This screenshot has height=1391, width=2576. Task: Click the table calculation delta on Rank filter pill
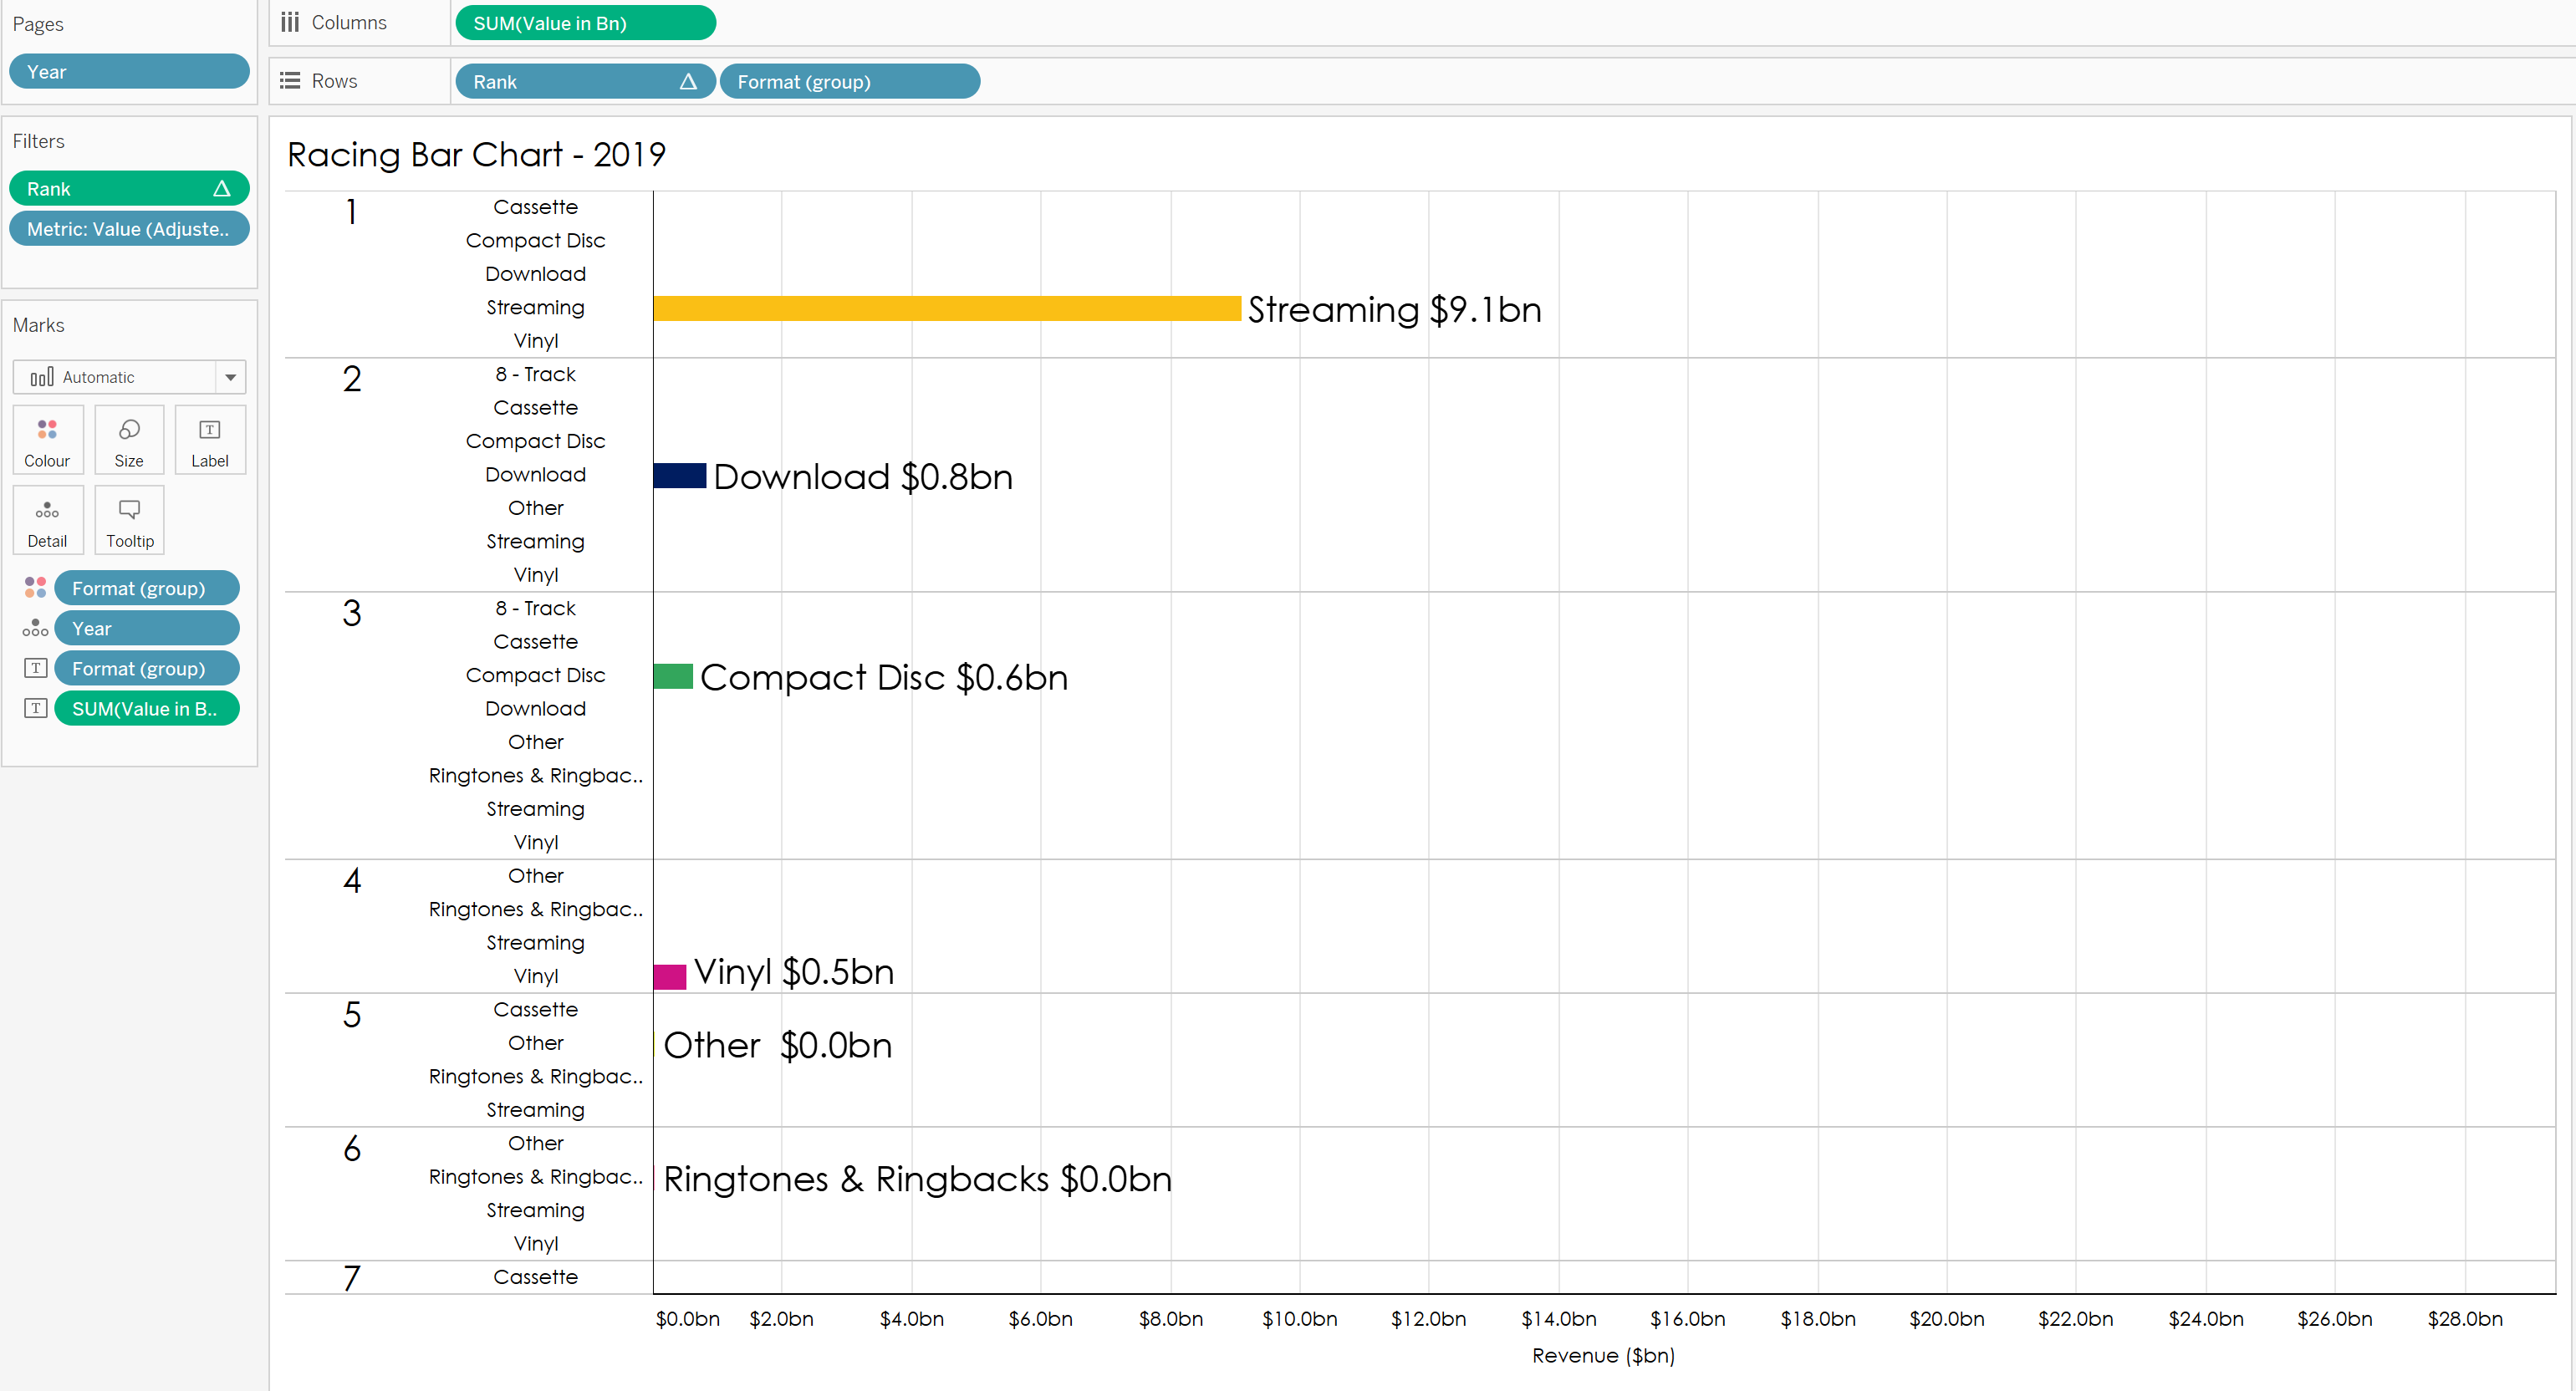pos(222,188)
